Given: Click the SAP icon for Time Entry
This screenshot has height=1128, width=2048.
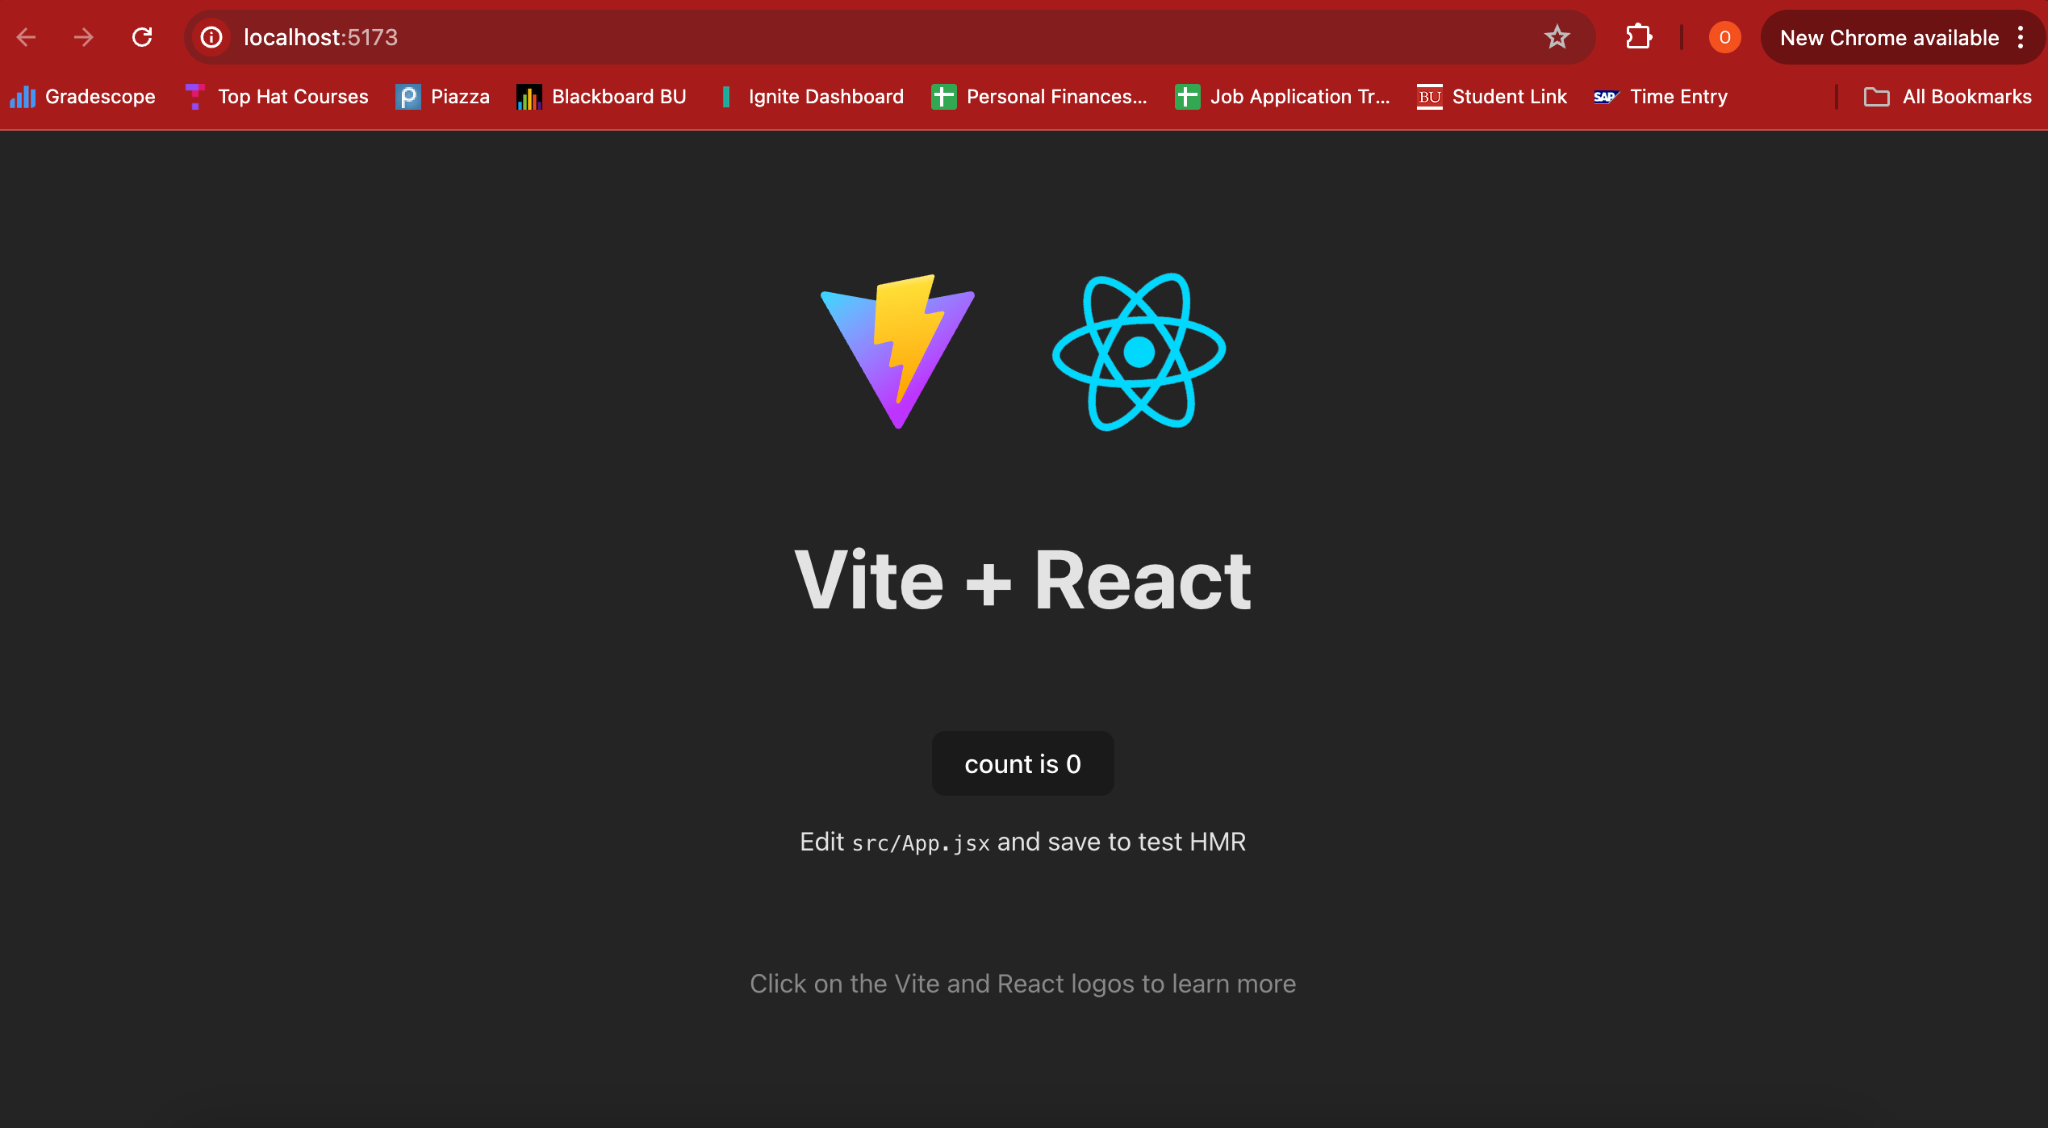Looking at the screenshot, I should (x=1605, y=96).
